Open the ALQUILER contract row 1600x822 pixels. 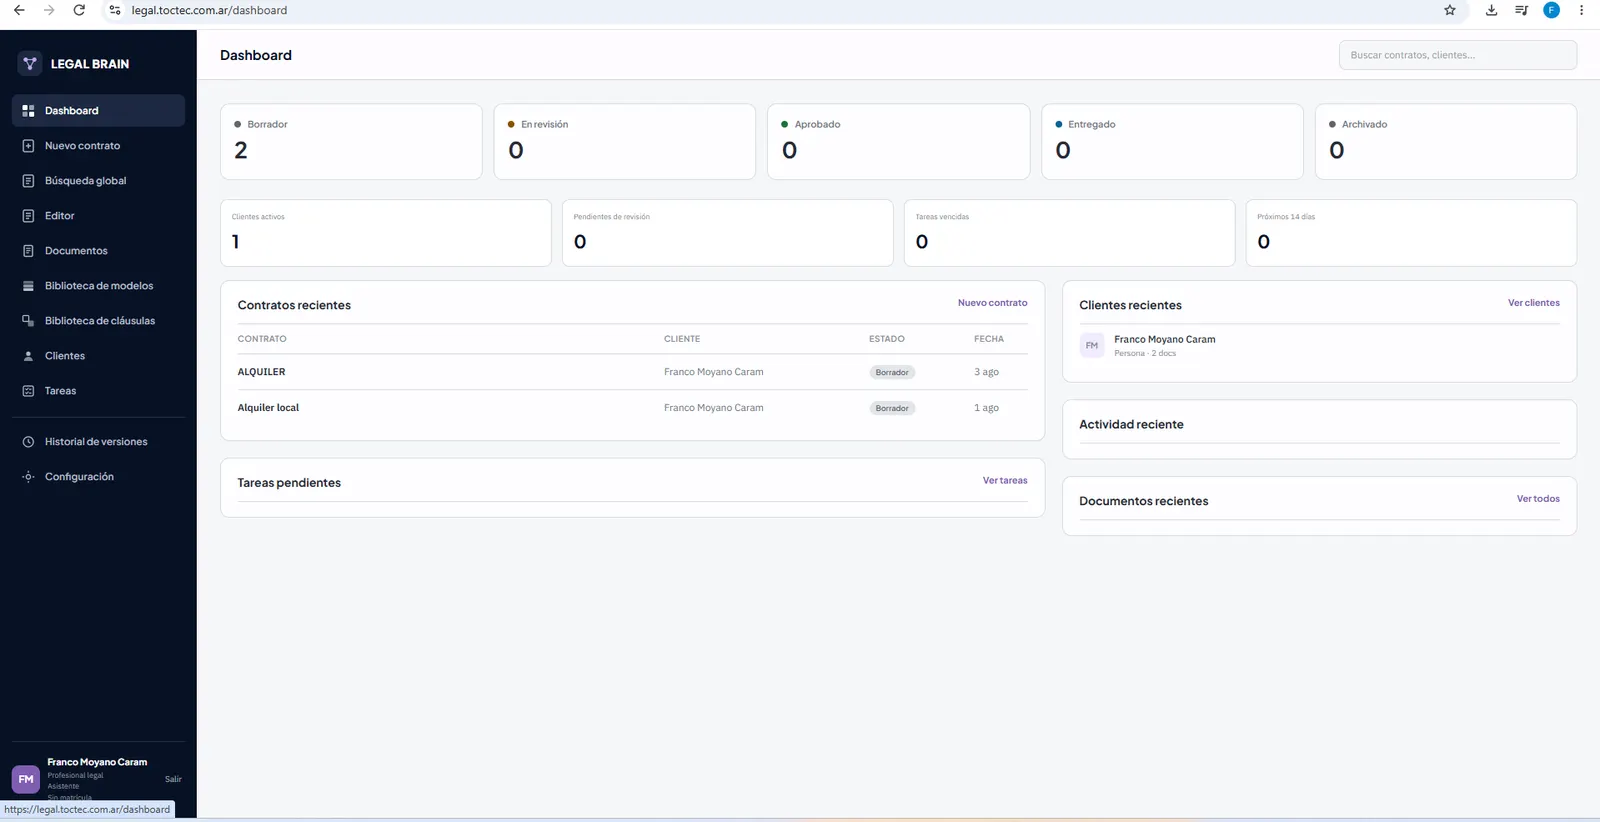(x=632, y=372)
